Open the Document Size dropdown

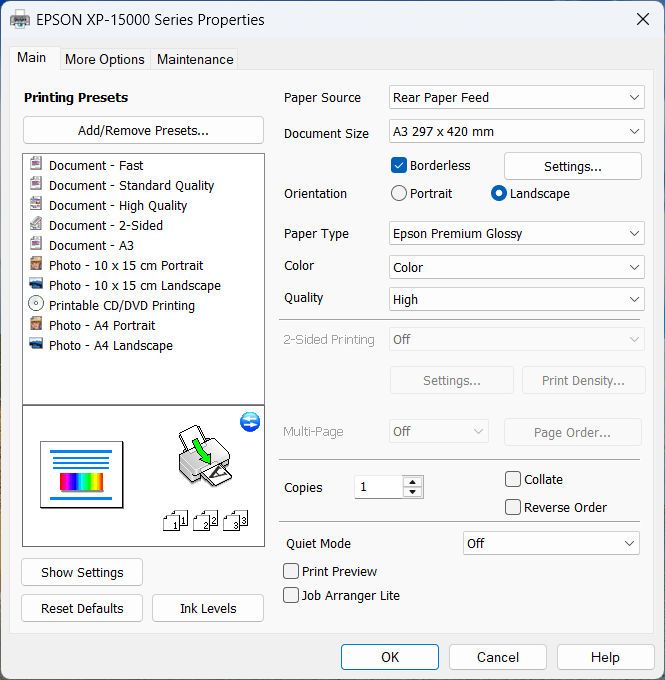click(516, 131)
